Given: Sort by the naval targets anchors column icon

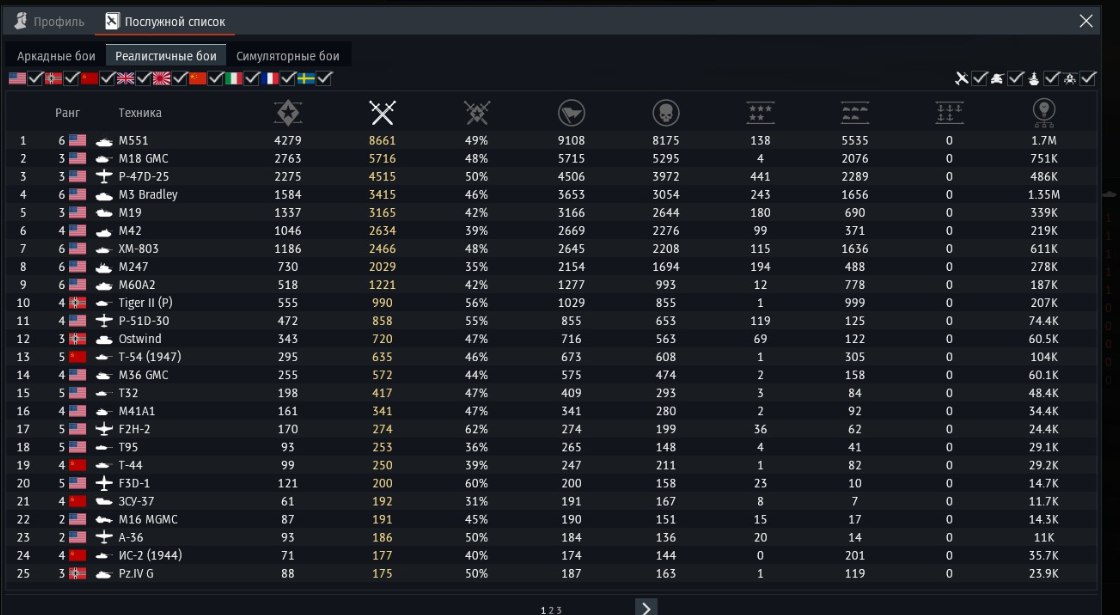Looking at the screenshot, I should pos(949,112).
